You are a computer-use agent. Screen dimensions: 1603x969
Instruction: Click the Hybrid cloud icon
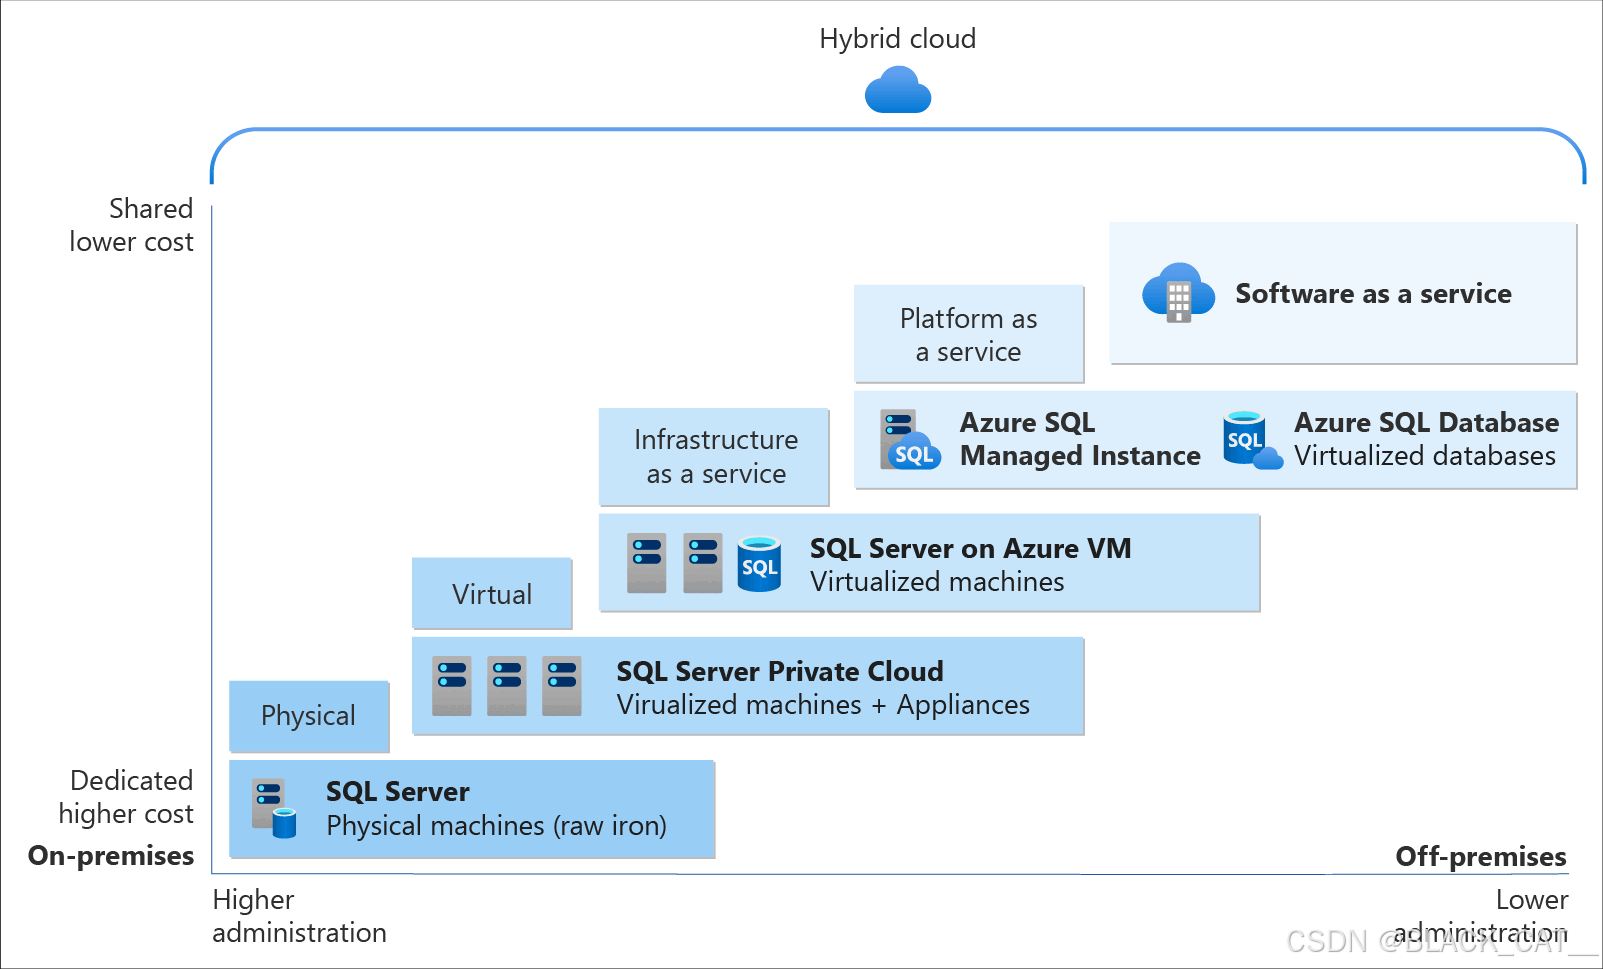(x=898, y=90)
